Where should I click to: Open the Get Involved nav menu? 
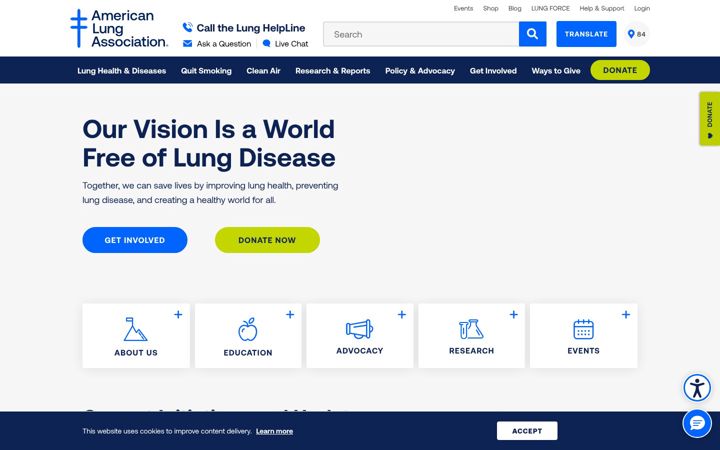493,71
